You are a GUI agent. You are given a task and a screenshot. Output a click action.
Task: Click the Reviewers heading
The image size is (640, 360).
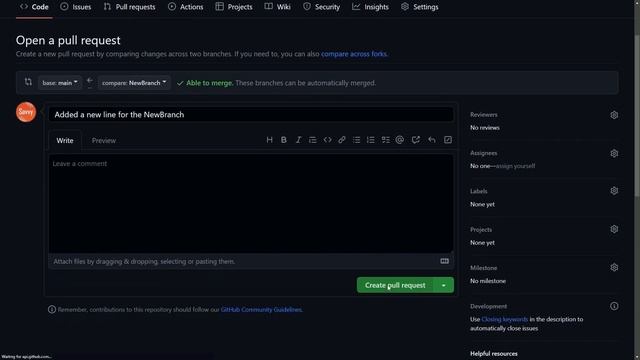(483, 115)
